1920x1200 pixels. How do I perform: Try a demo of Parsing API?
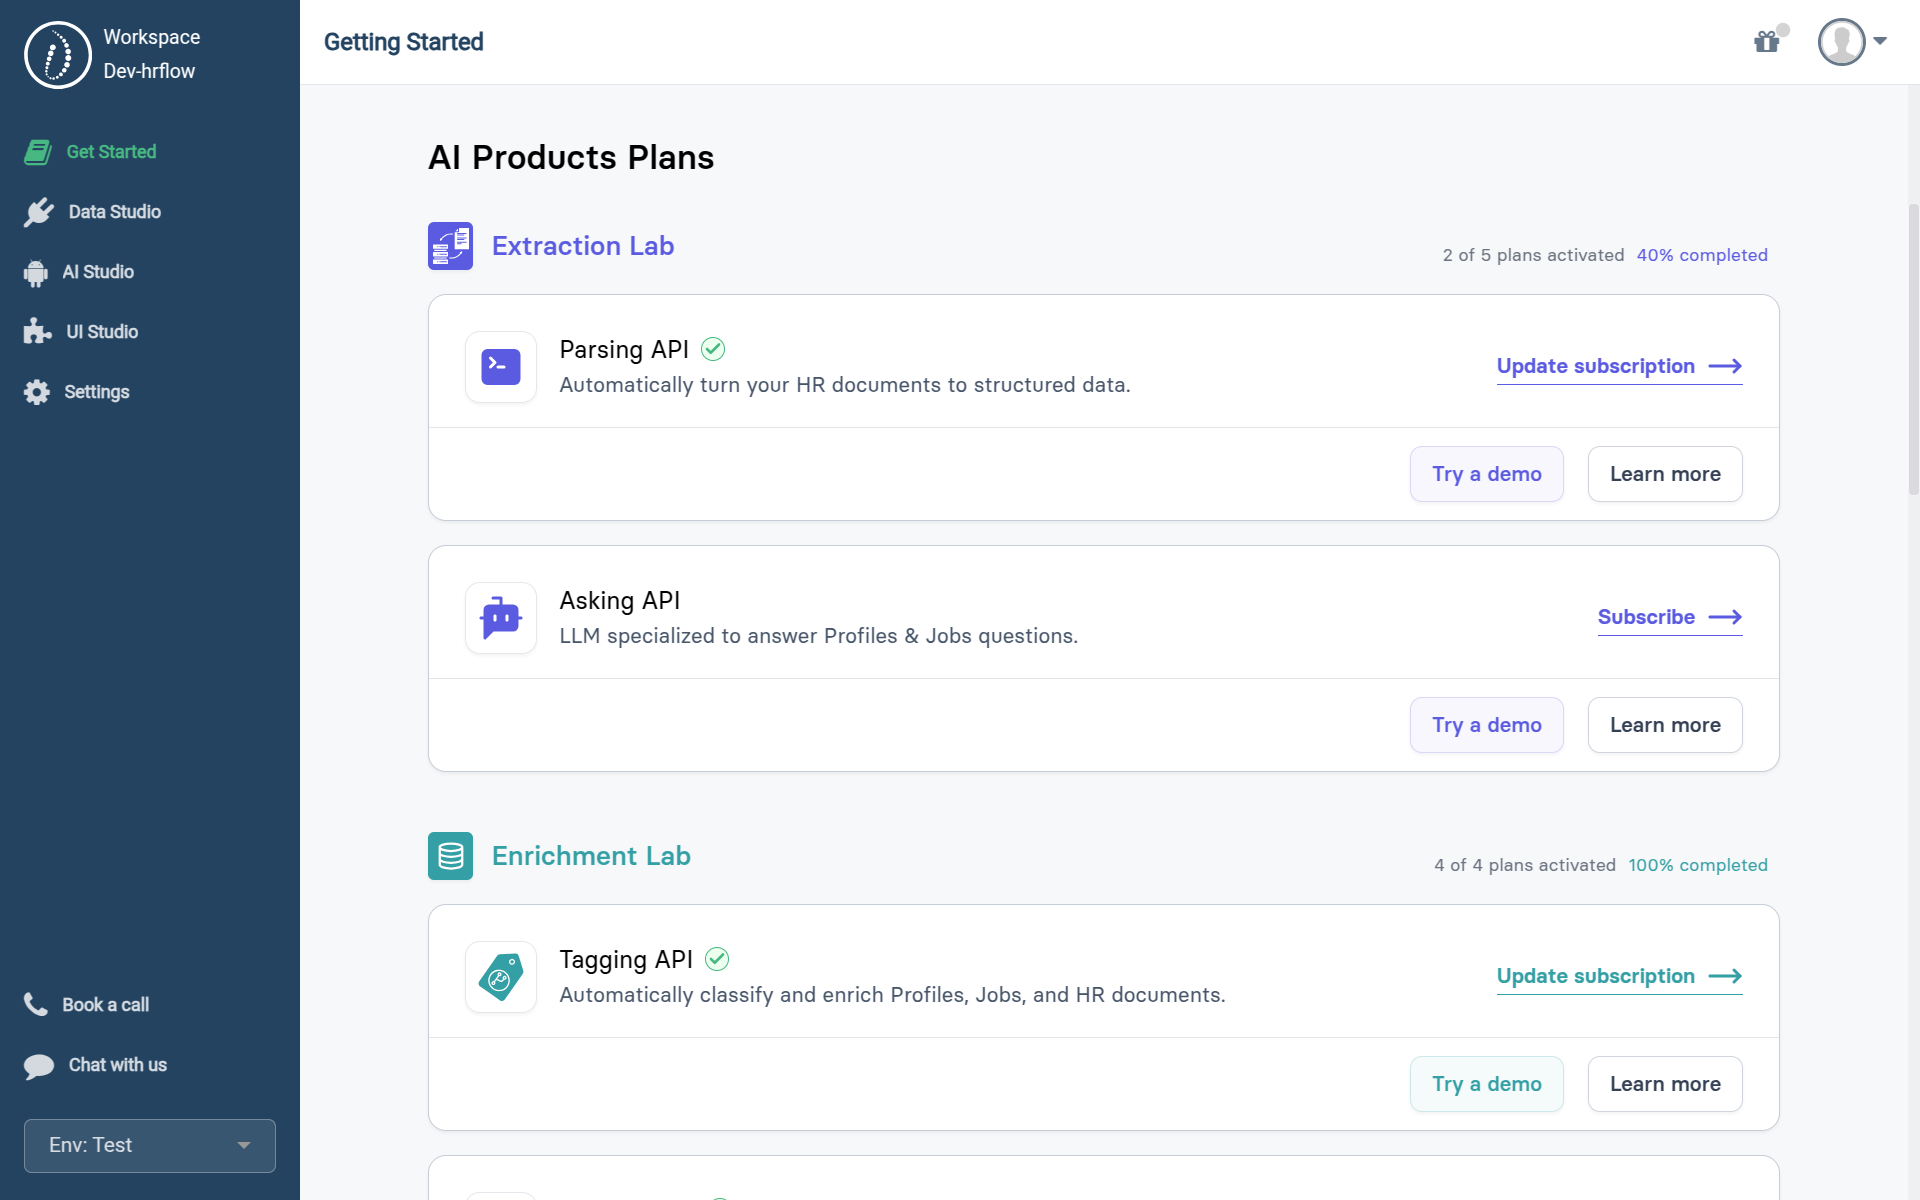tap(1486, 474)
